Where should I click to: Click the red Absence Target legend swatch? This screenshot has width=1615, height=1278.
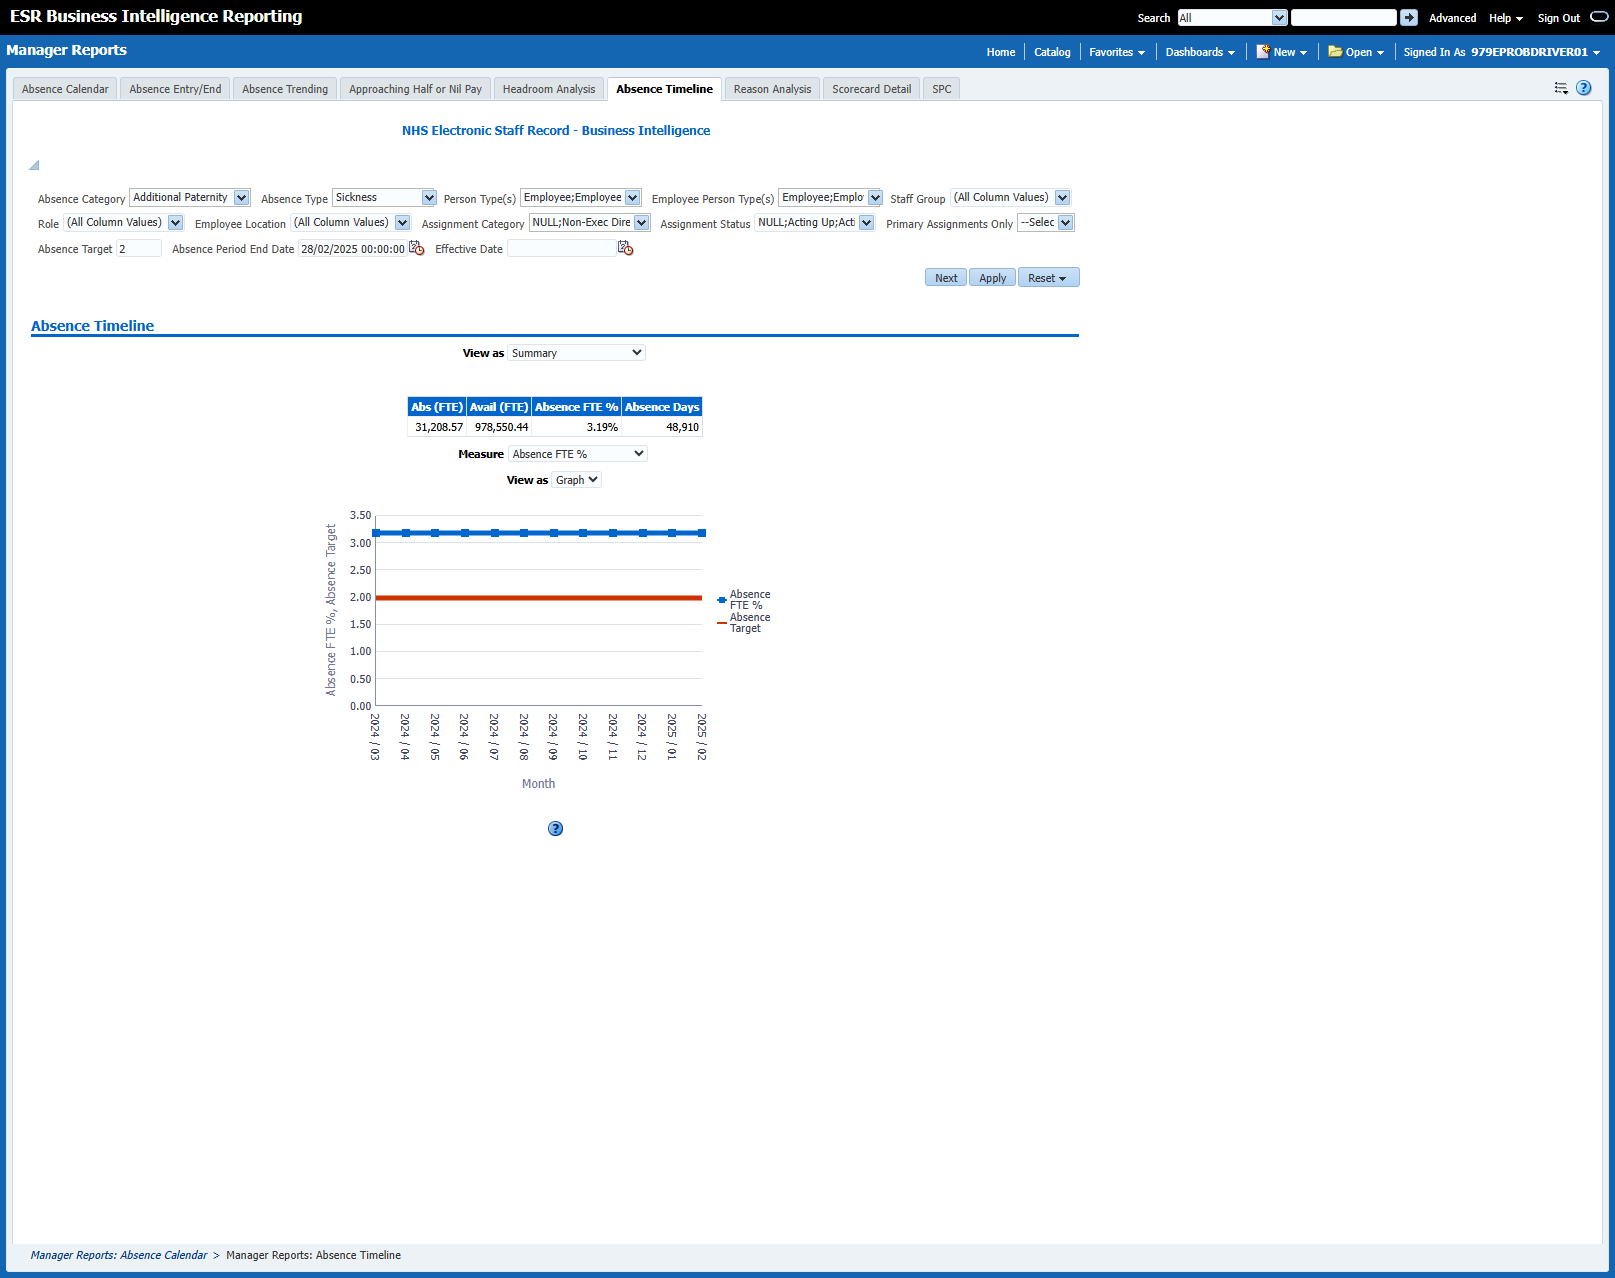(722, 623)
